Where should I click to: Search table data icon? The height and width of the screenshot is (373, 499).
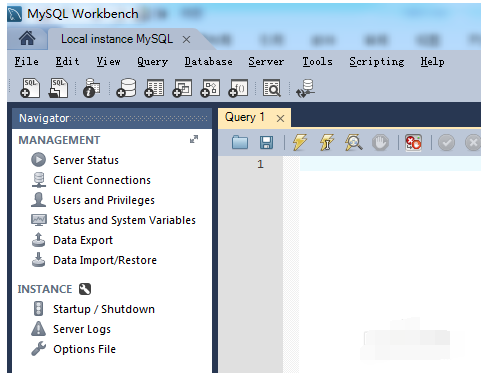tap(271, 88)
